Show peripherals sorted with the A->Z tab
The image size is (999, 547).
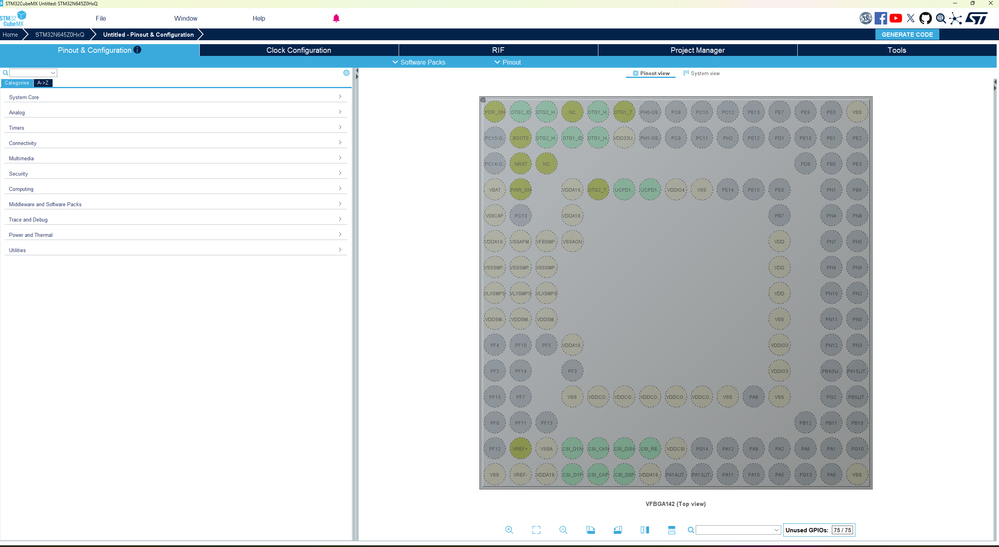(x=43, y=83)
